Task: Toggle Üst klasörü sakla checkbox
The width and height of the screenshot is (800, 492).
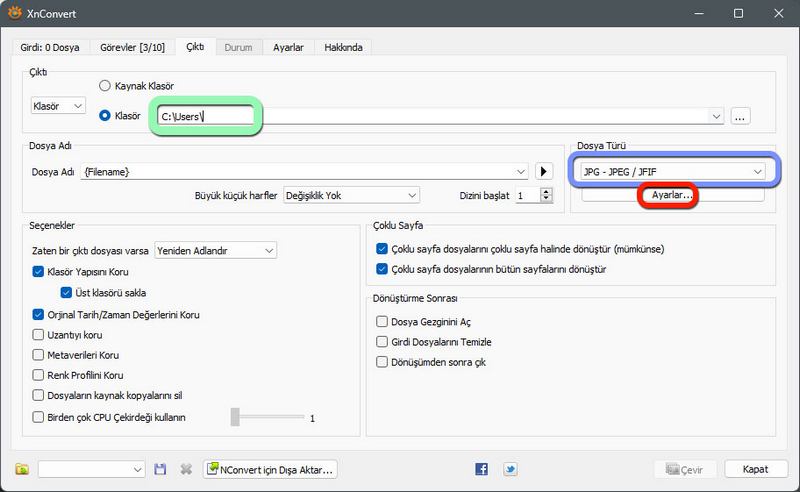Action: pyautogui.click(x=66, y=292)
